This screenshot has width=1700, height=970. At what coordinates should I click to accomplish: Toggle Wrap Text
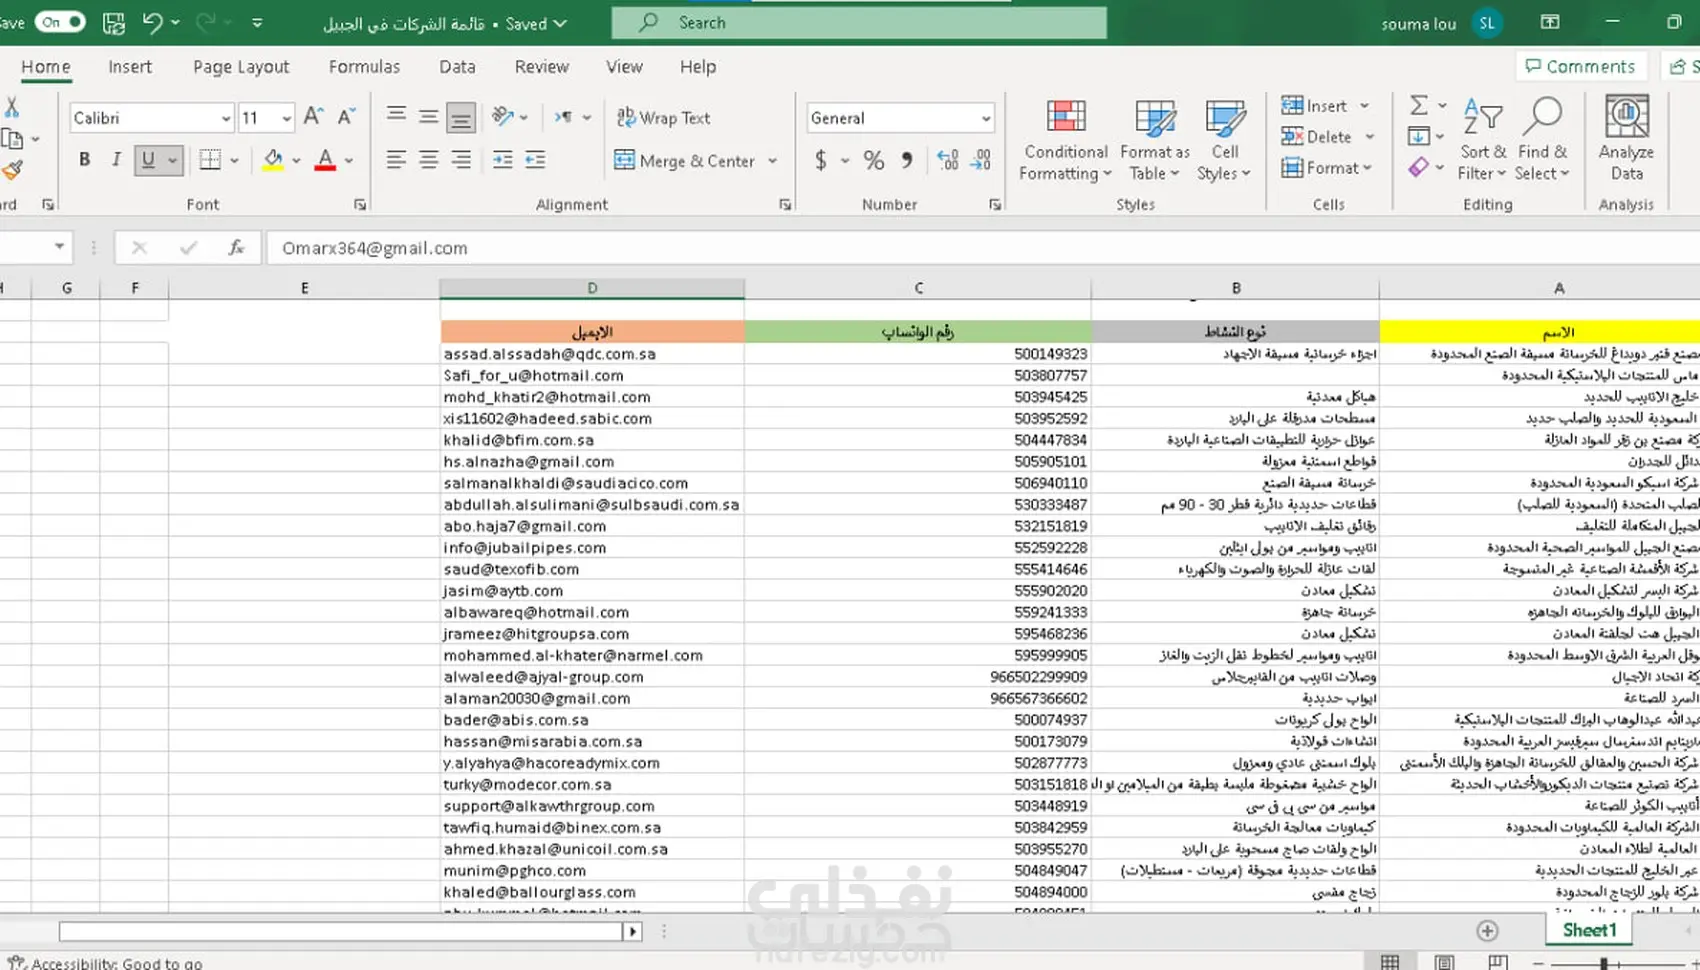click(x=664, y=118)
